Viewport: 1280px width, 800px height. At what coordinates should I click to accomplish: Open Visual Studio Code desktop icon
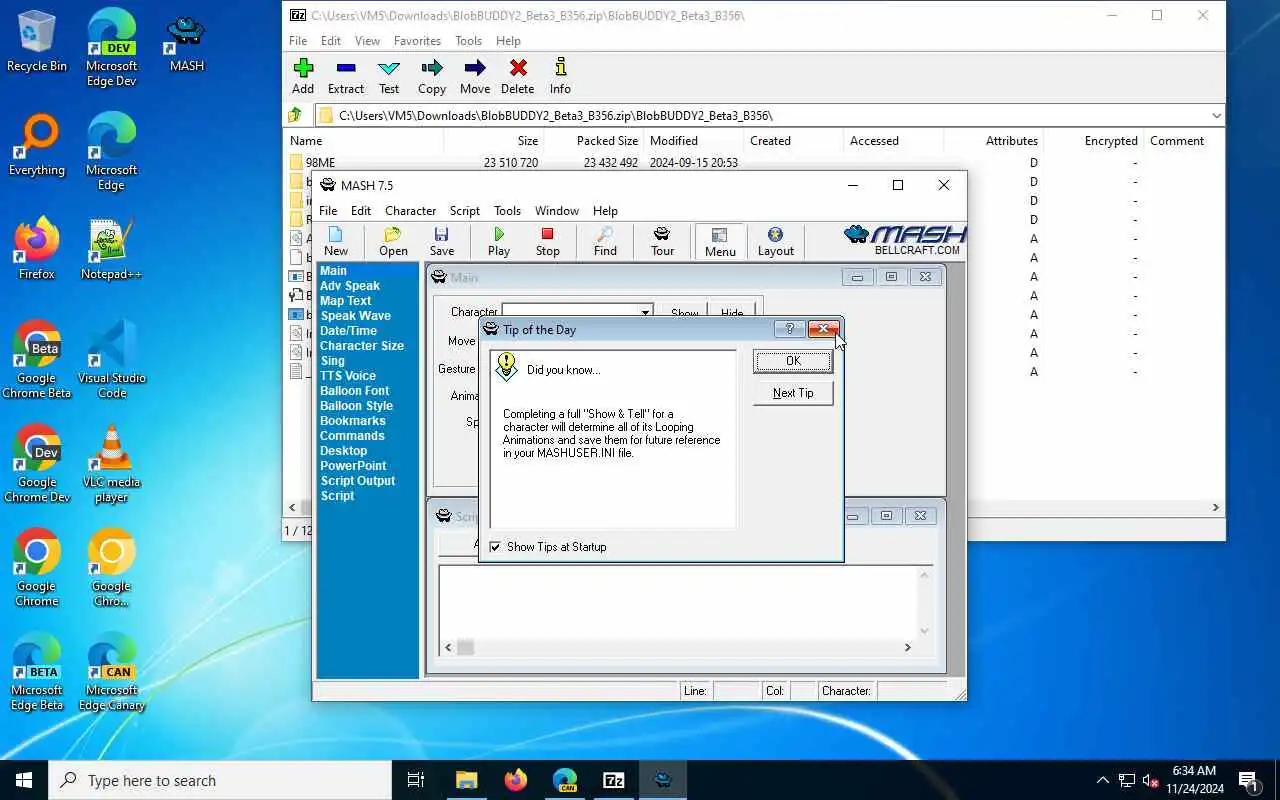click(111, 359)
